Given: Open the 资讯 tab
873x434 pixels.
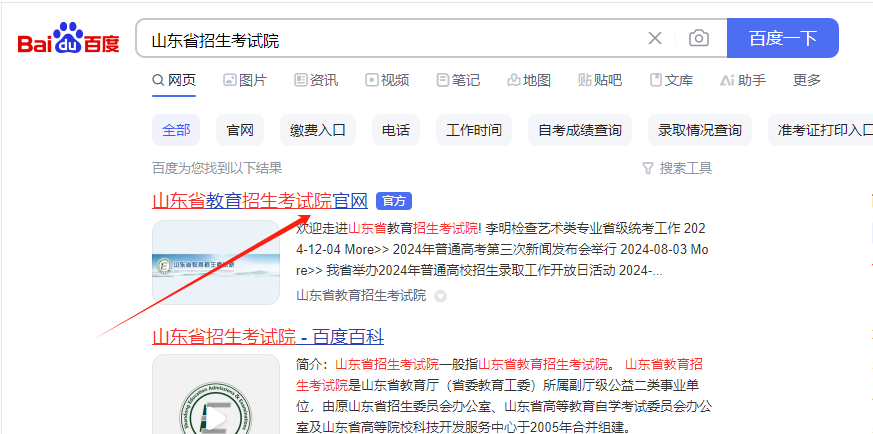Looking at the screenshot, I should [316, 80].
